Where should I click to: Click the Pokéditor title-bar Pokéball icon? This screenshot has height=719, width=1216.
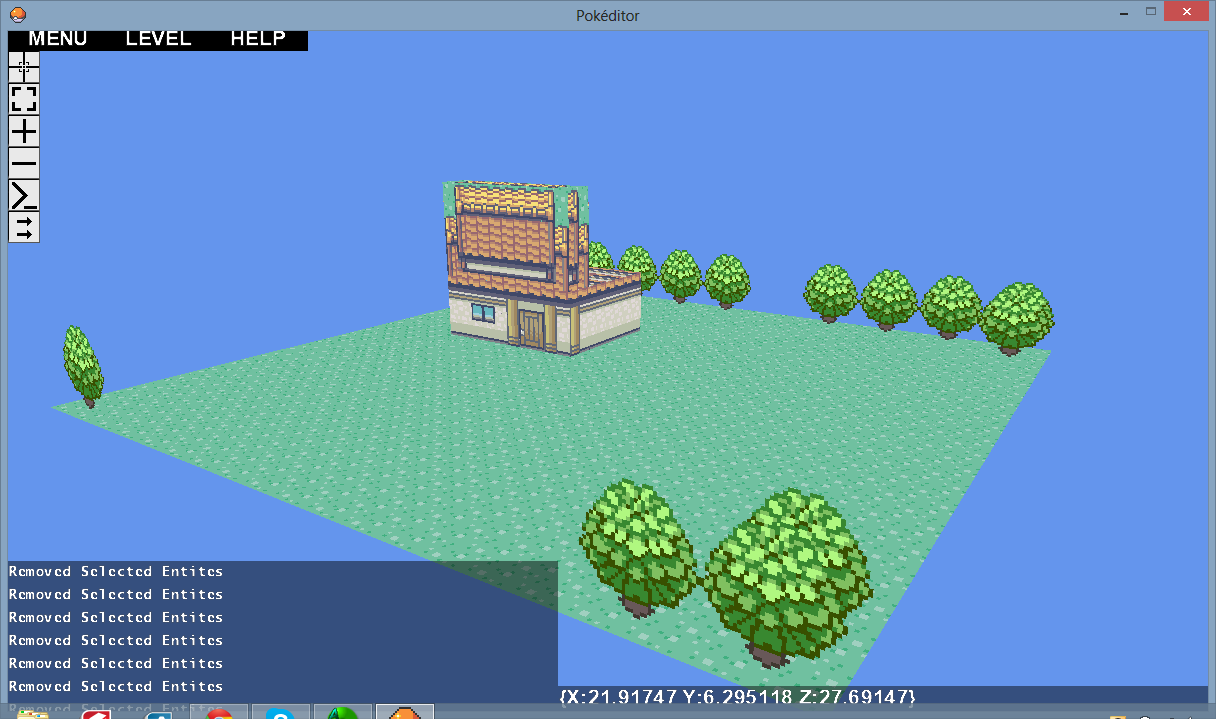[19, 14]
